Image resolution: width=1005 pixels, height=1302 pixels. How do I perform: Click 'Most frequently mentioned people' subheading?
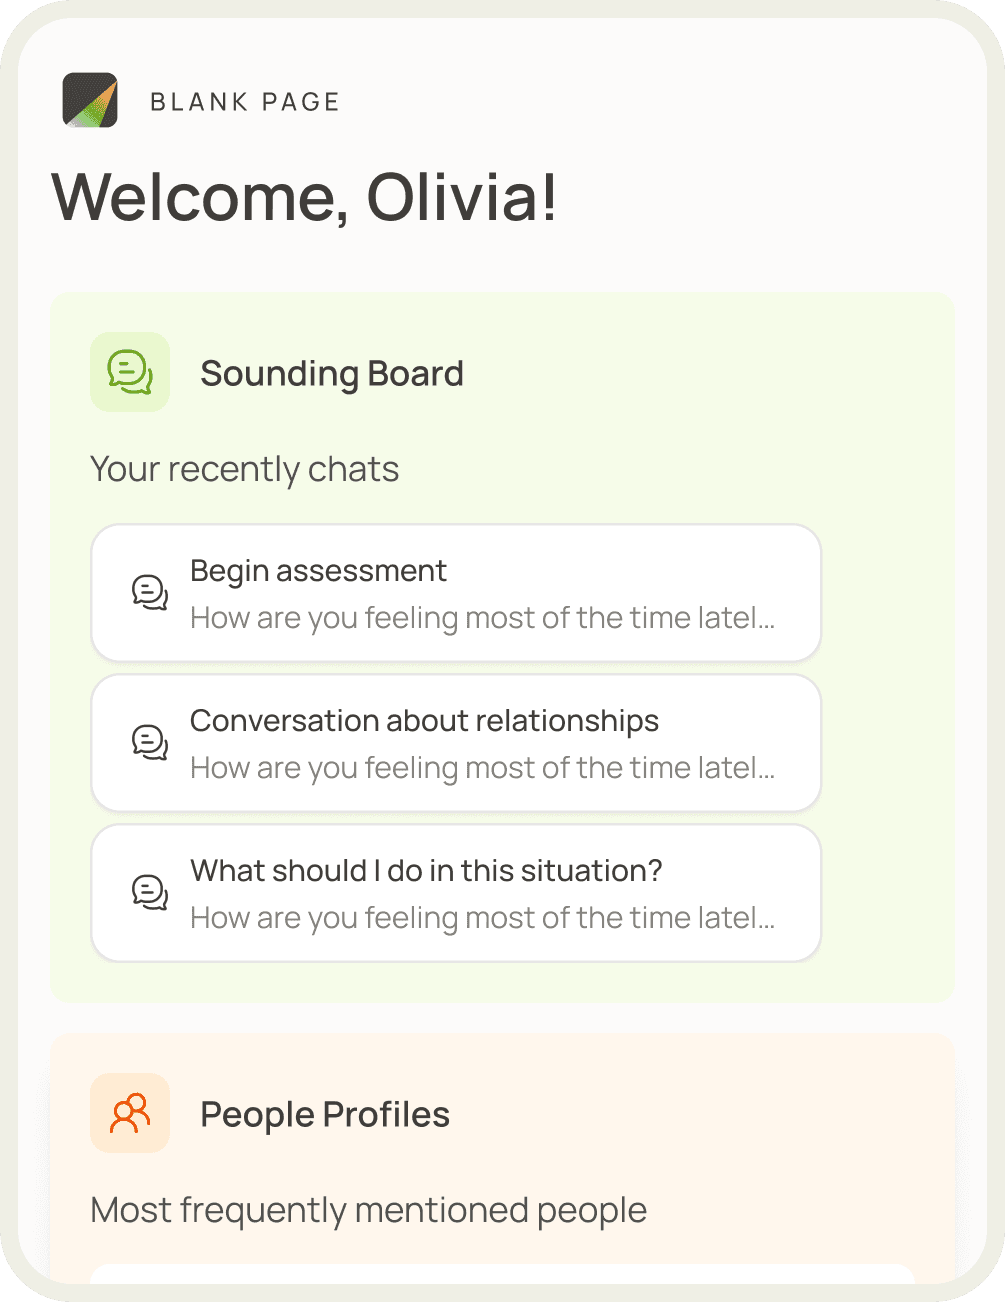point(368,1210)
